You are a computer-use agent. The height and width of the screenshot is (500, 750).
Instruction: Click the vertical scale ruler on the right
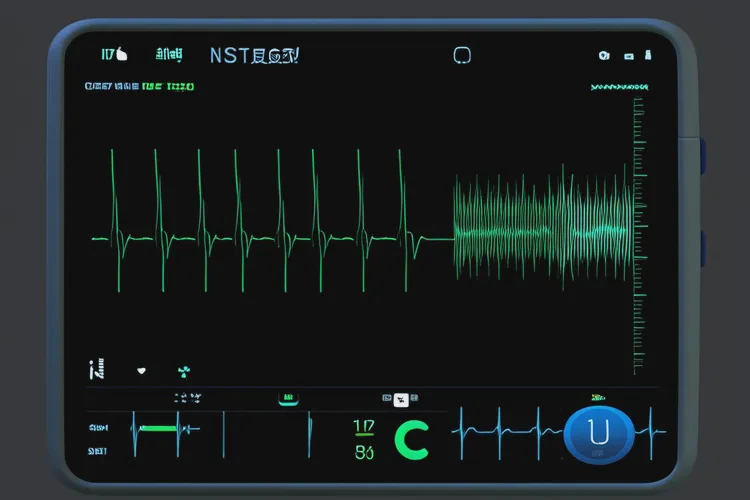(x=636, y=230)
